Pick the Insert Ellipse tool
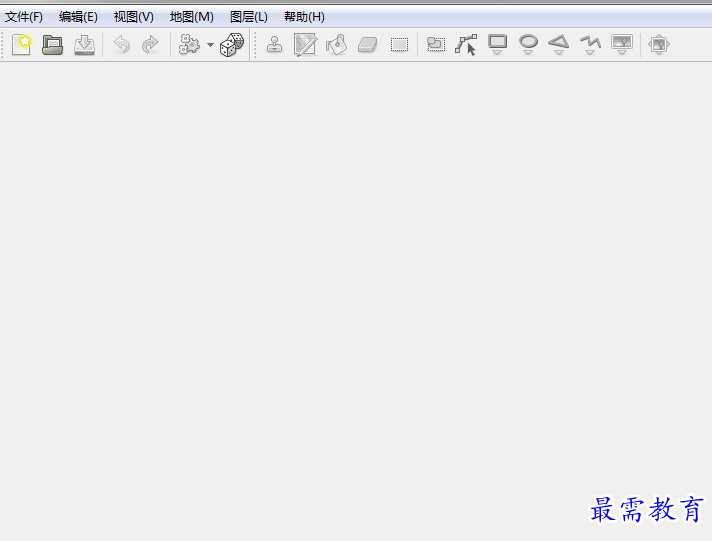Screen dimensions: 712x541 pyautogui.click(x=528, y=45)
